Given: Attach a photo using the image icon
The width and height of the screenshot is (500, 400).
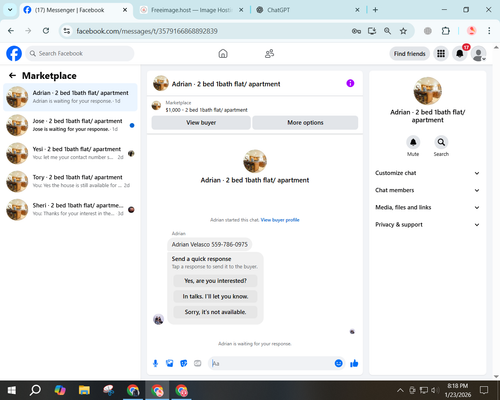Looking at the screenshot, I should click(170, 363).
